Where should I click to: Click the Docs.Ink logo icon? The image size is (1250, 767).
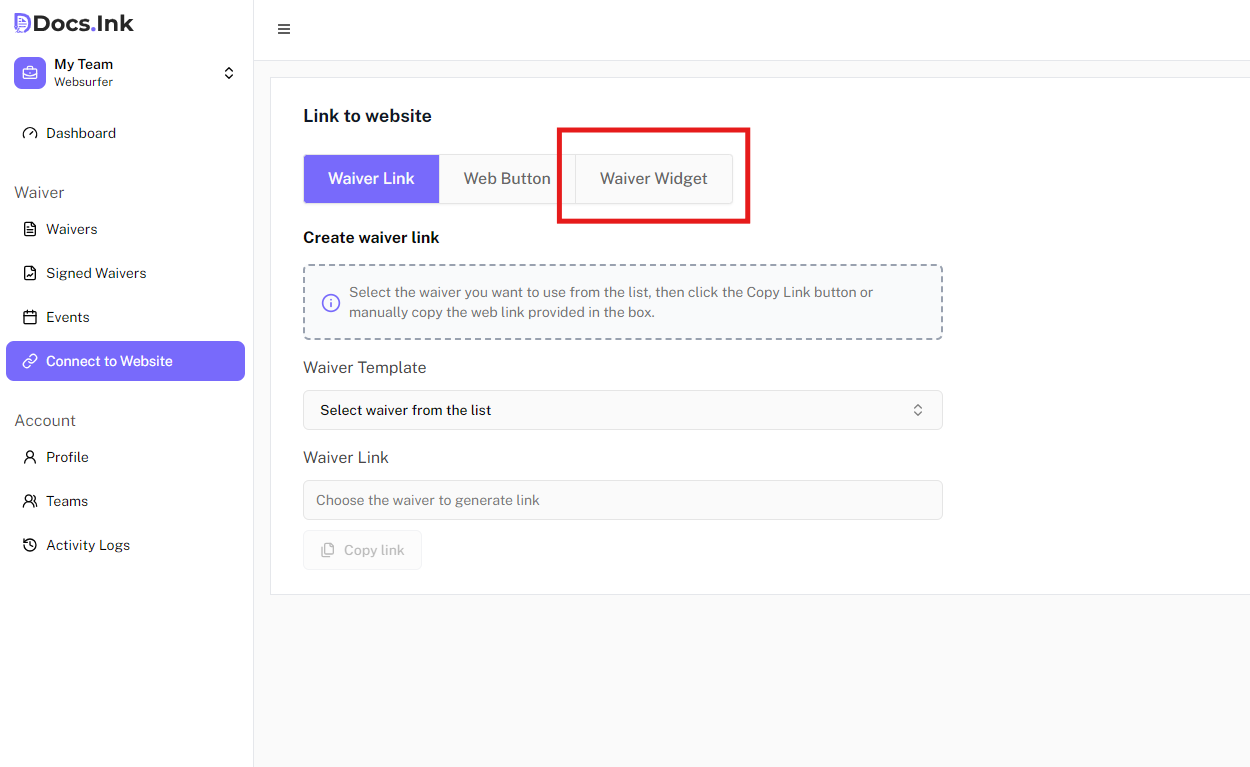[x=22, y=23]
